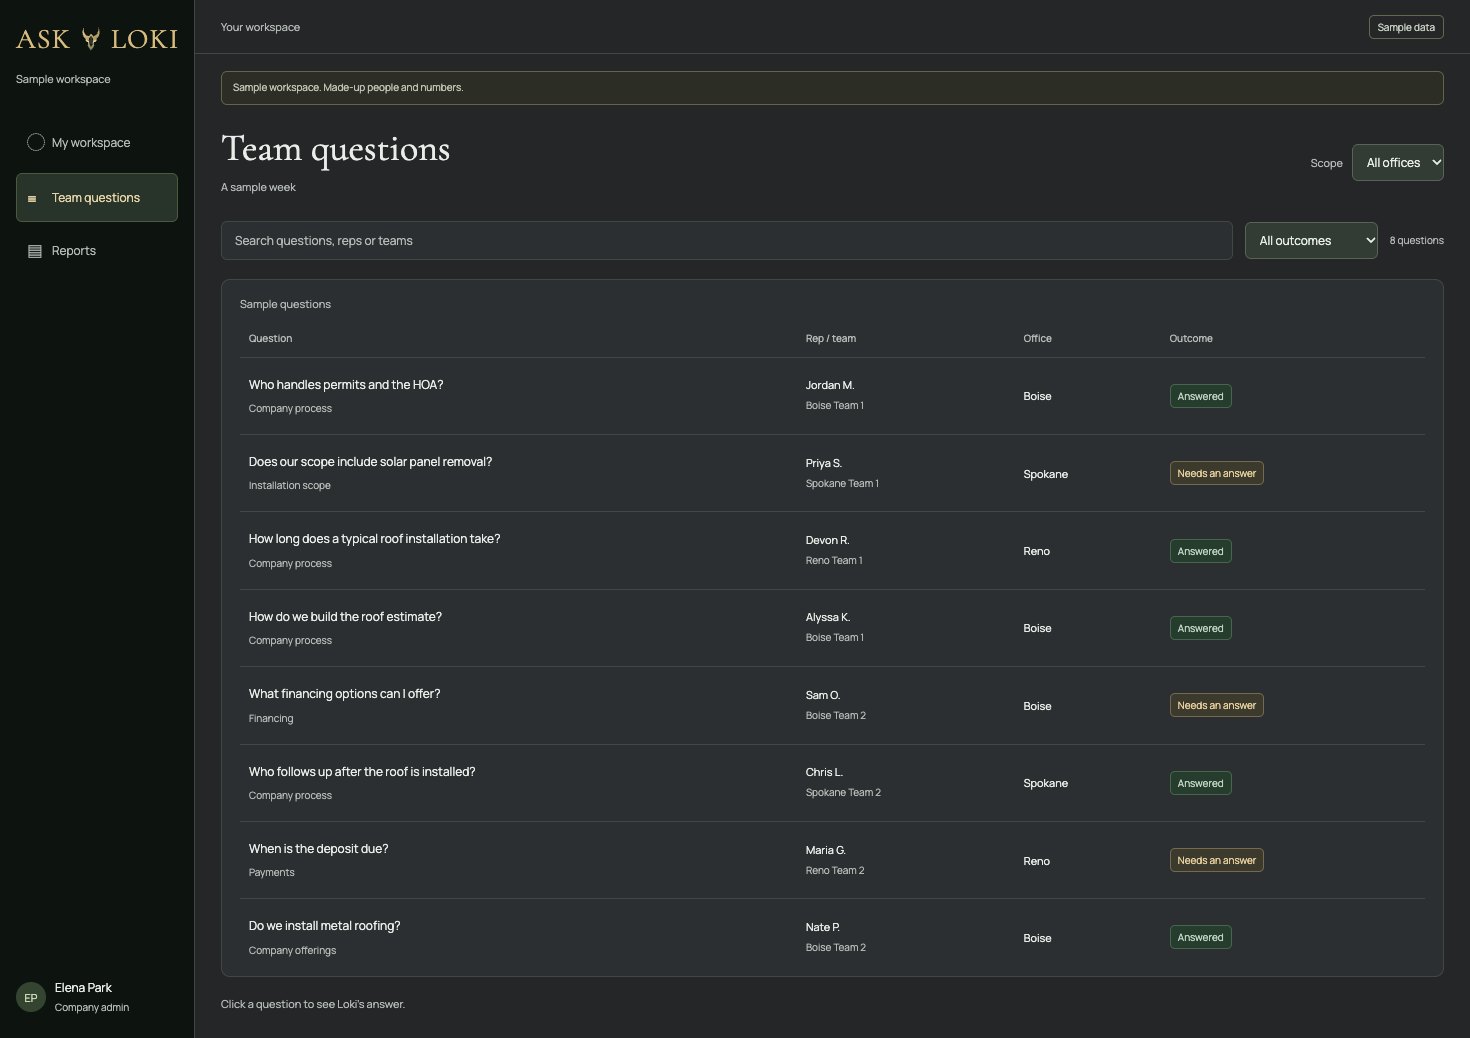Click the Sample workspace notice banner
This screenshot has width=1470, height=1038.
tap(832, 88)
